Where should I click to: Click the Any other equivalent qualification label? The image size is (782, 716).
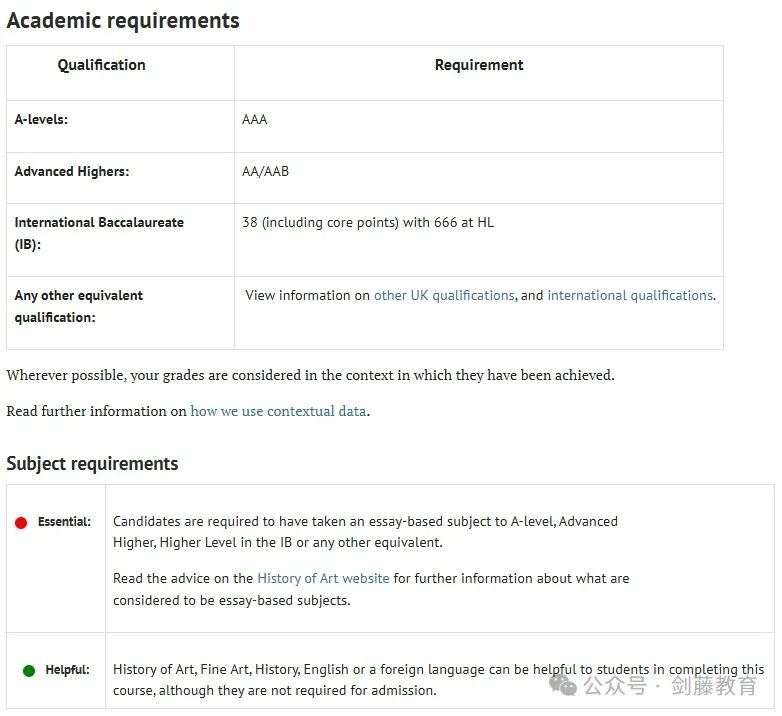[x=78, y=306]
